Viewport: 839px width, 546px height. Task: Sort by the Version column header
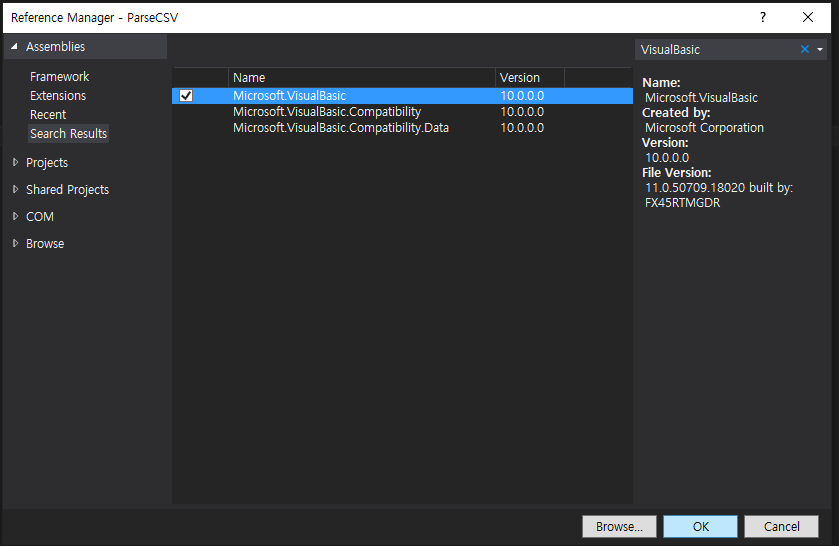coord(530,78)
